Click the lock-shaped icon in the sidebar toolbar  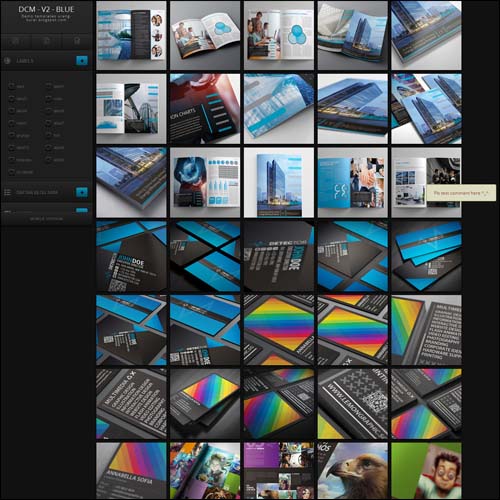(x=77, y=41)
